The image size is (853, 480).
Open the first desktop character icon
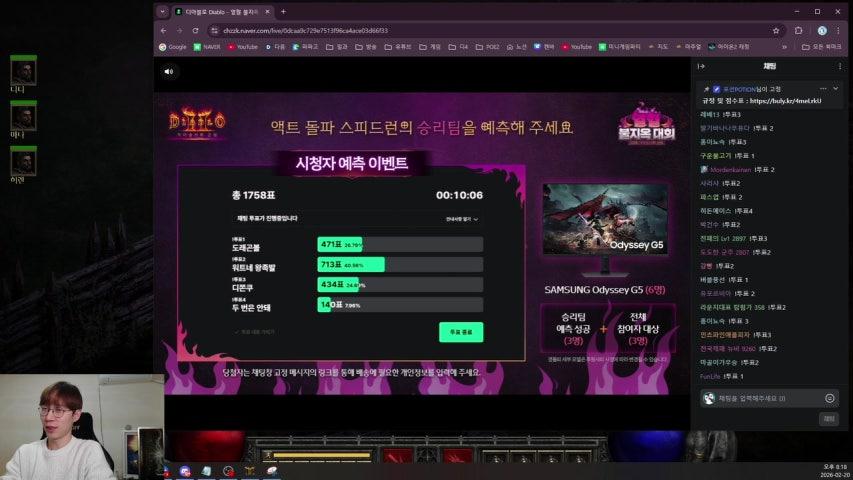pos(23,73)
